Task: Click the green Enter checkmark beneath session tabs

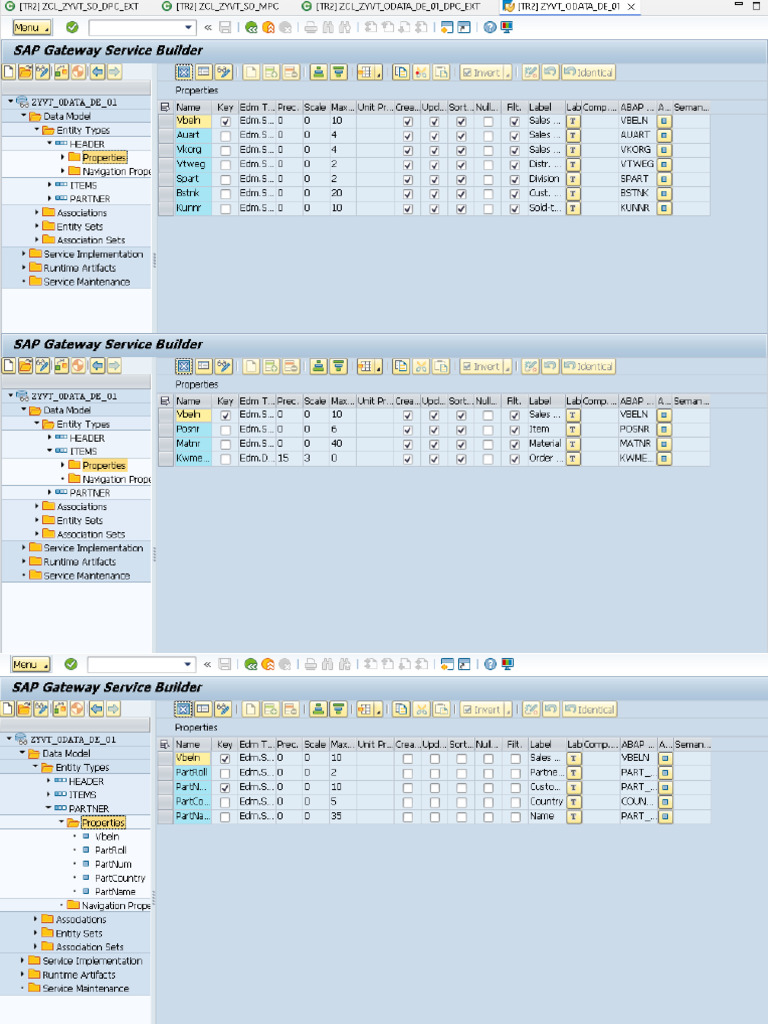Action: coord(72,27)
